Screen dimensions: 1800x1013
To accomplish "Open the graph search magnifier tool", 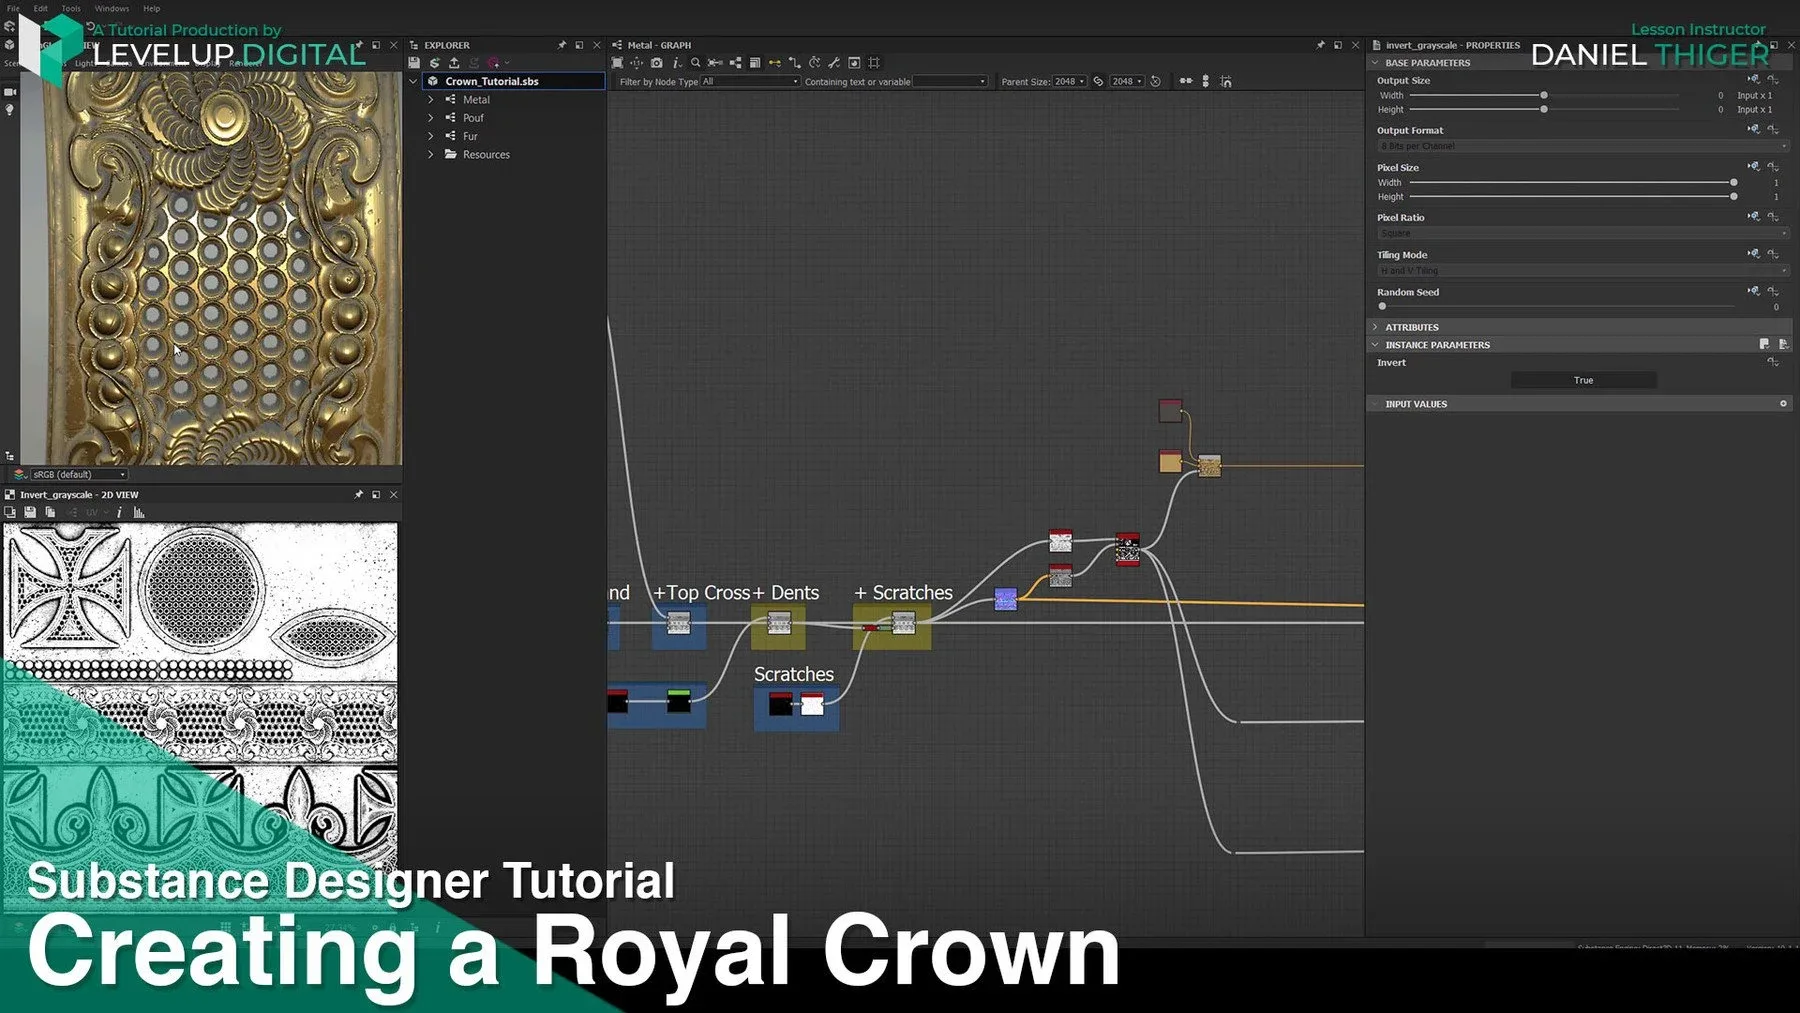I will (x=697, y=63).
